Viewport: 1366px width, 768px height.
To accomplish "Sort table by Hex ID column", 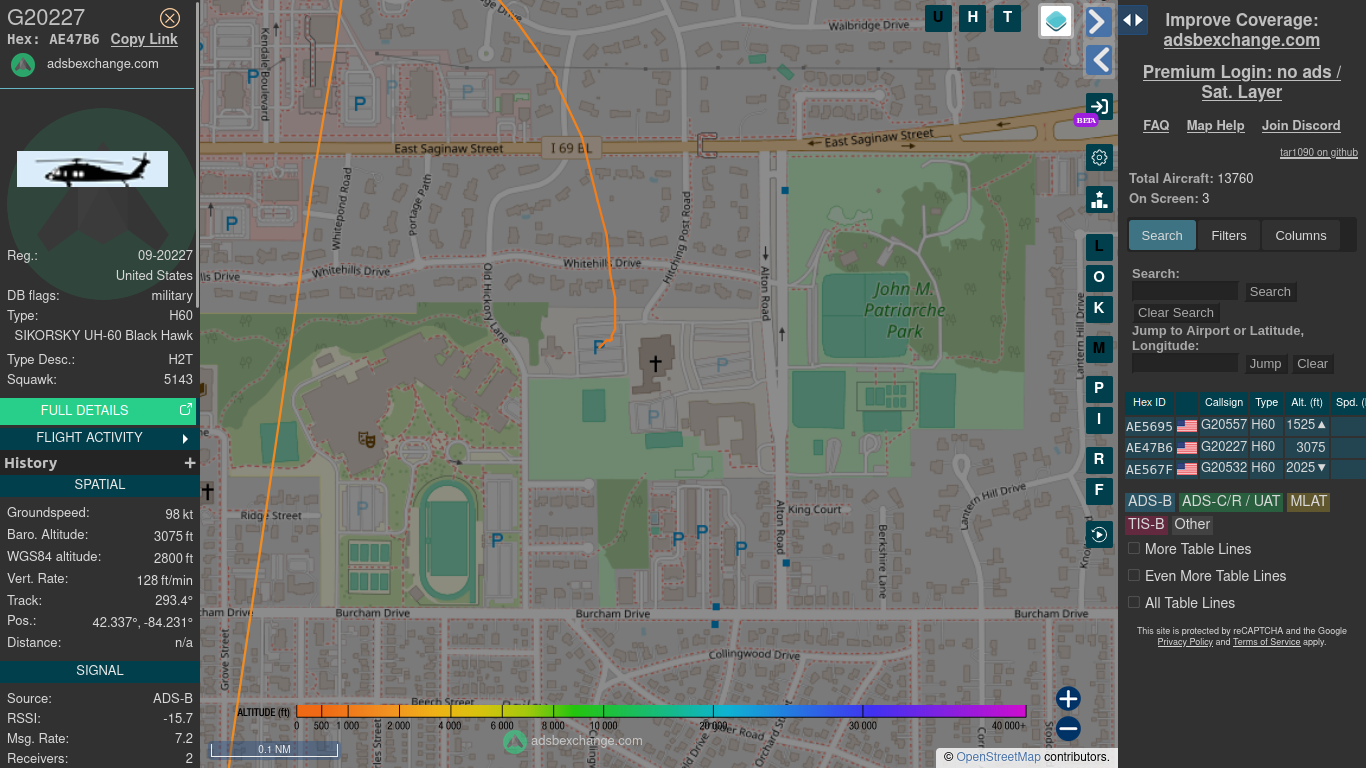I will pyautogui.click(x=1149, y=402).
